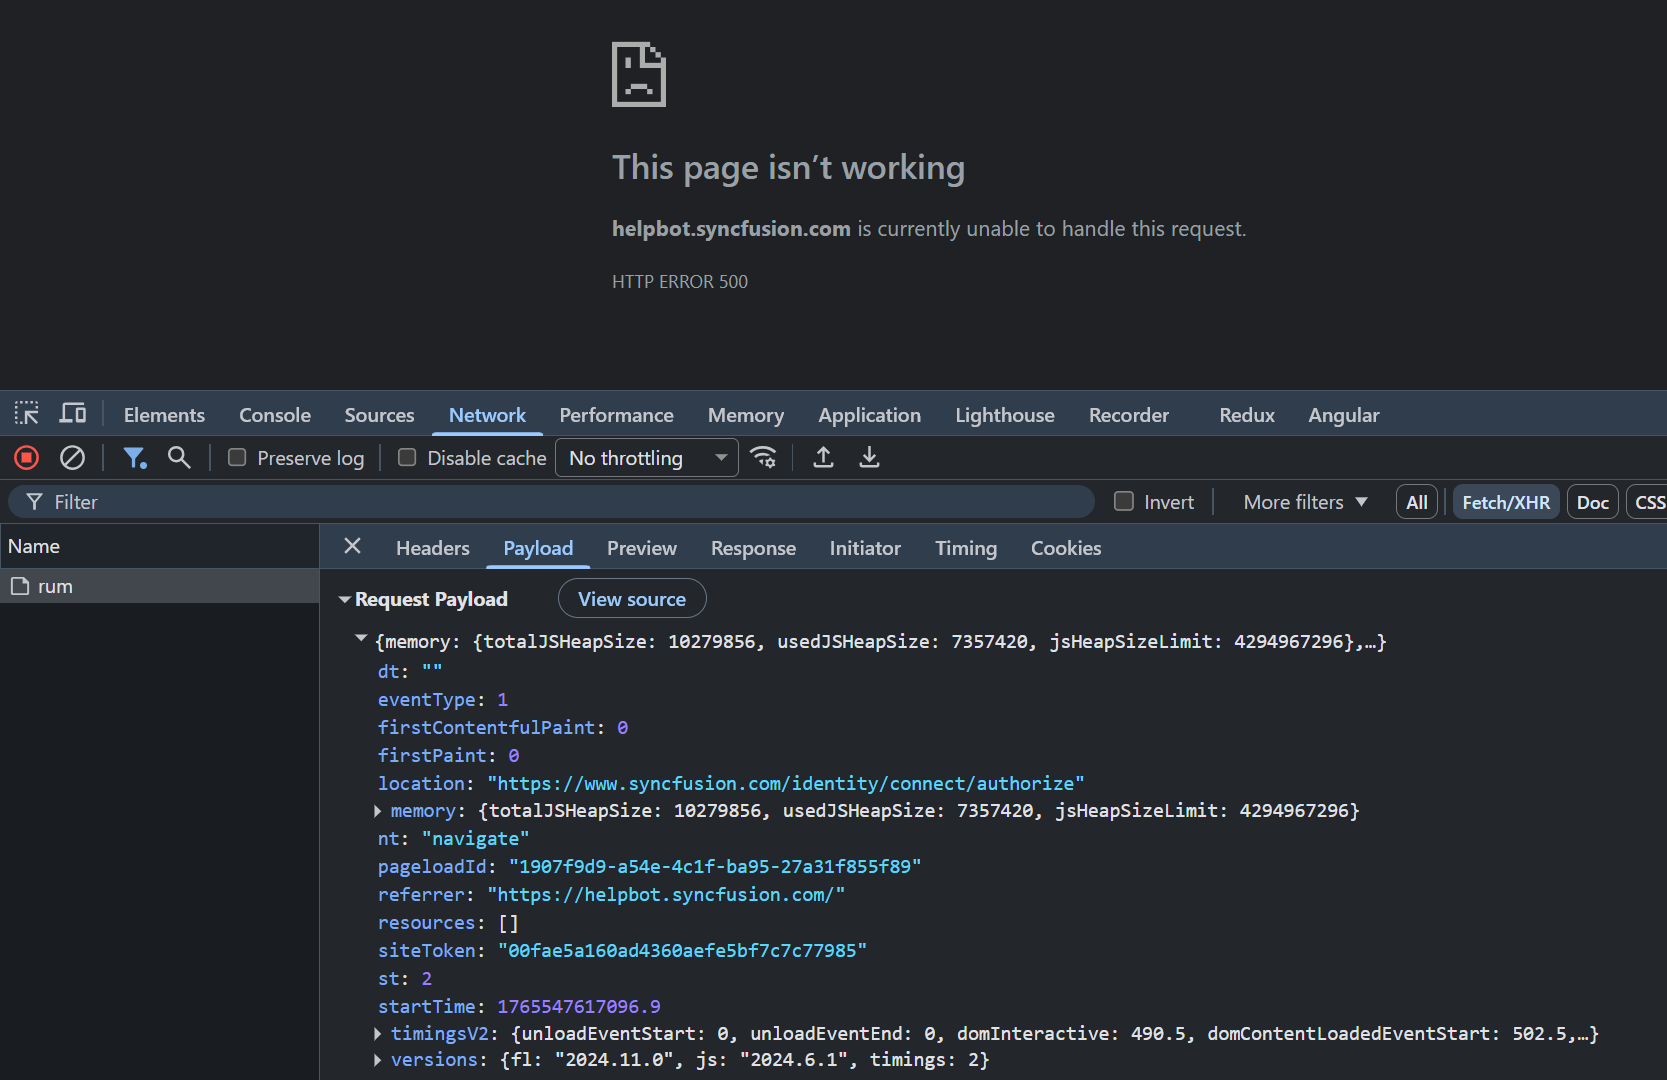Open network conditions Wi-Fi icon
The height and width of the screenshot is (1080, 1667).
[764, 458]
